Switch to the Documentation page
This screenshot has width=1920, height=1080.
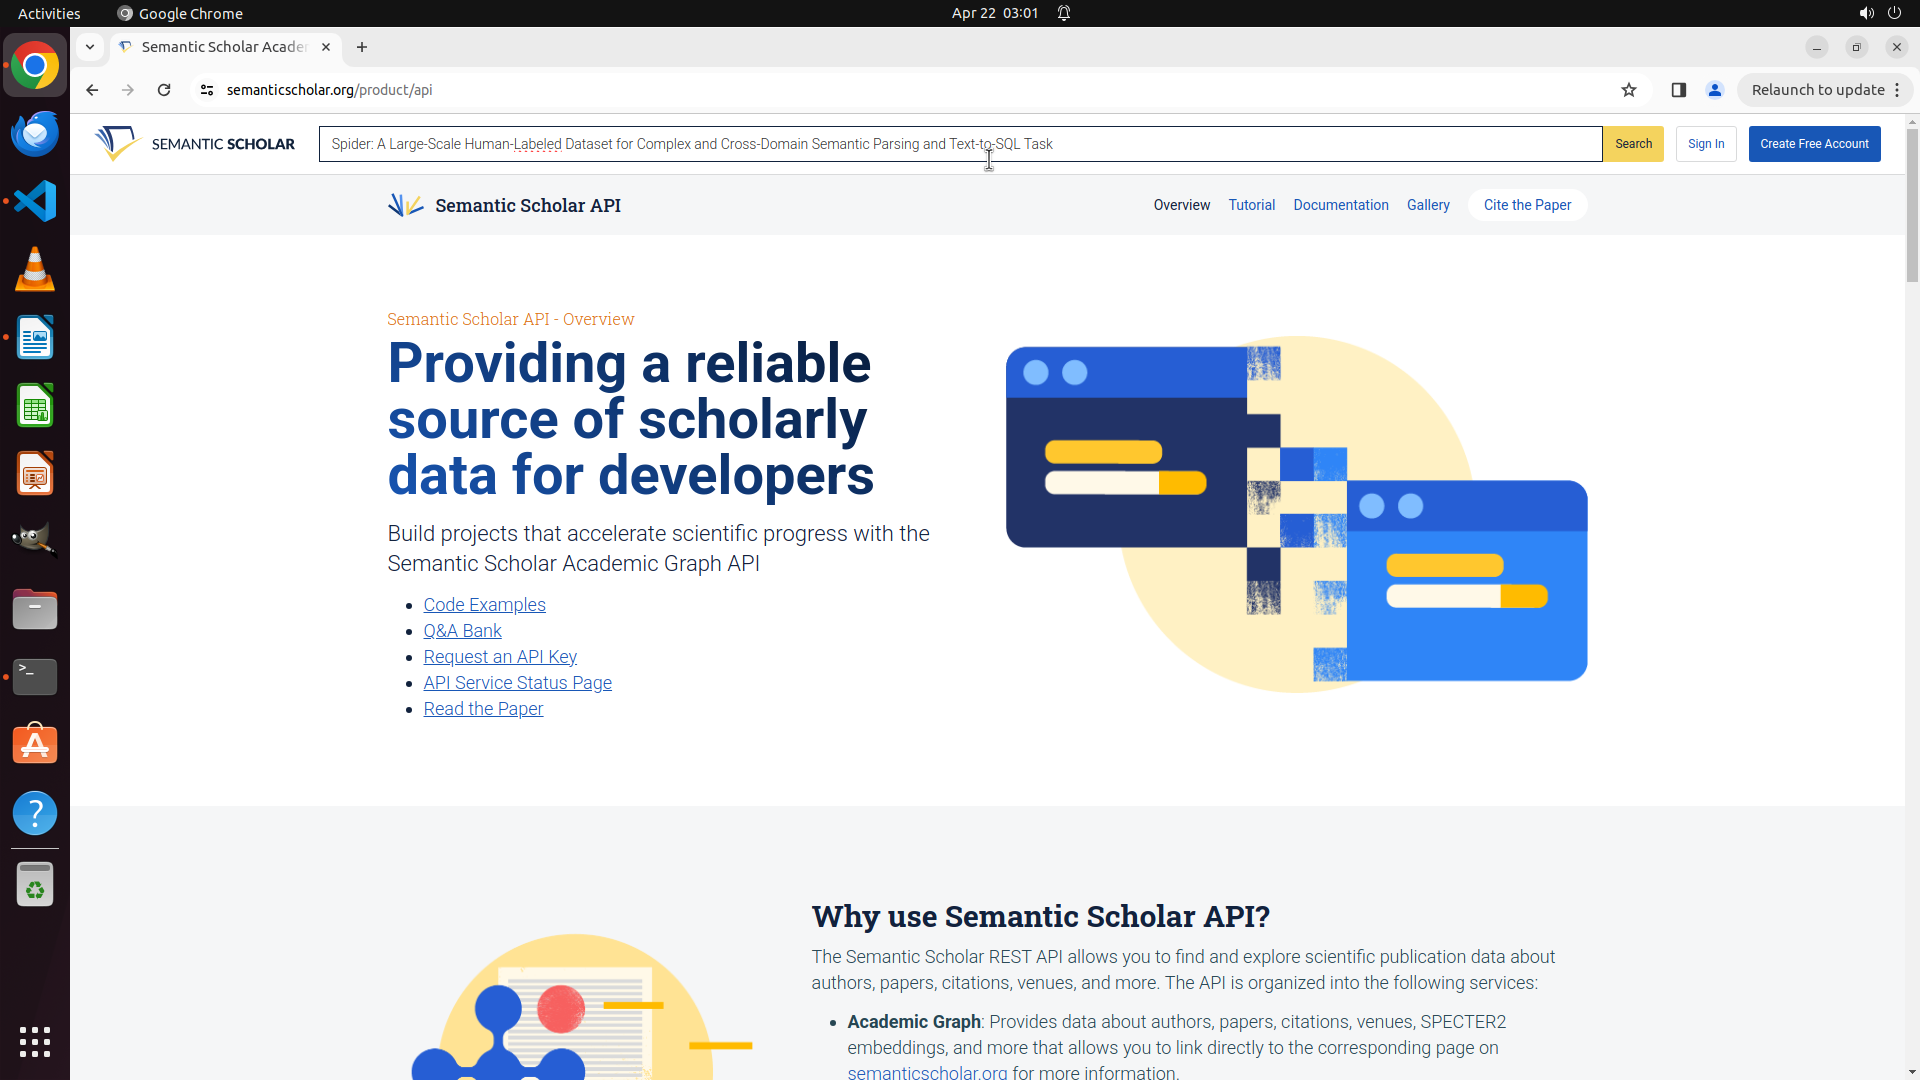click(x=1340, y=205)
